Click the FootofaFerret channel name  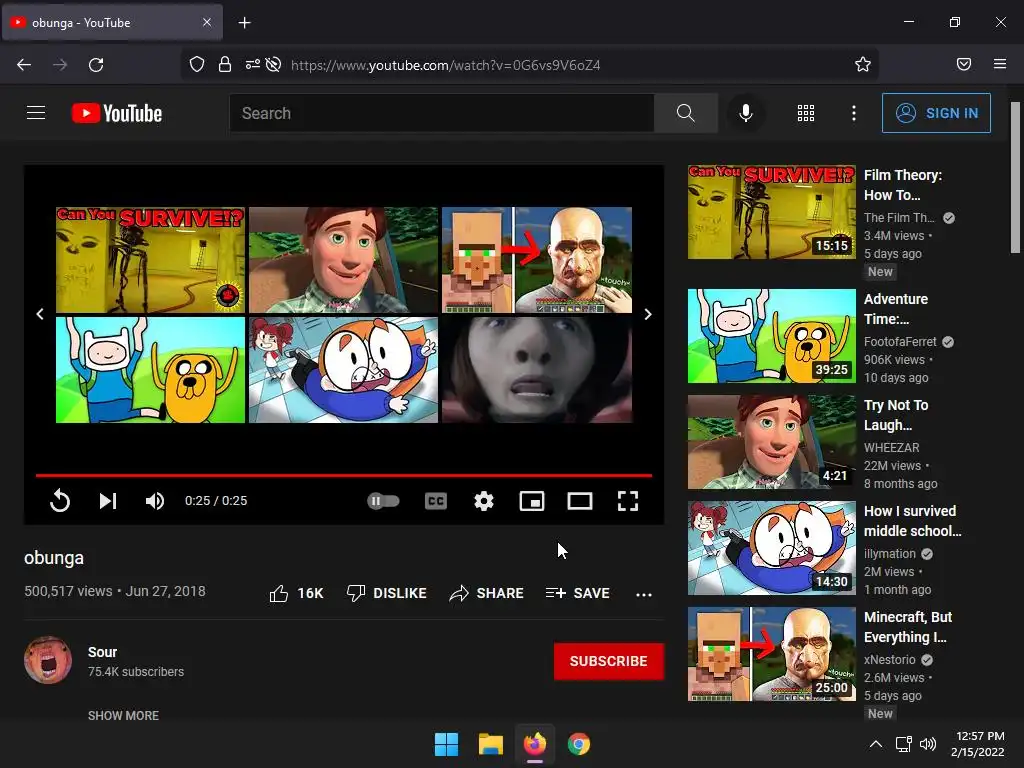coord(900,342)
